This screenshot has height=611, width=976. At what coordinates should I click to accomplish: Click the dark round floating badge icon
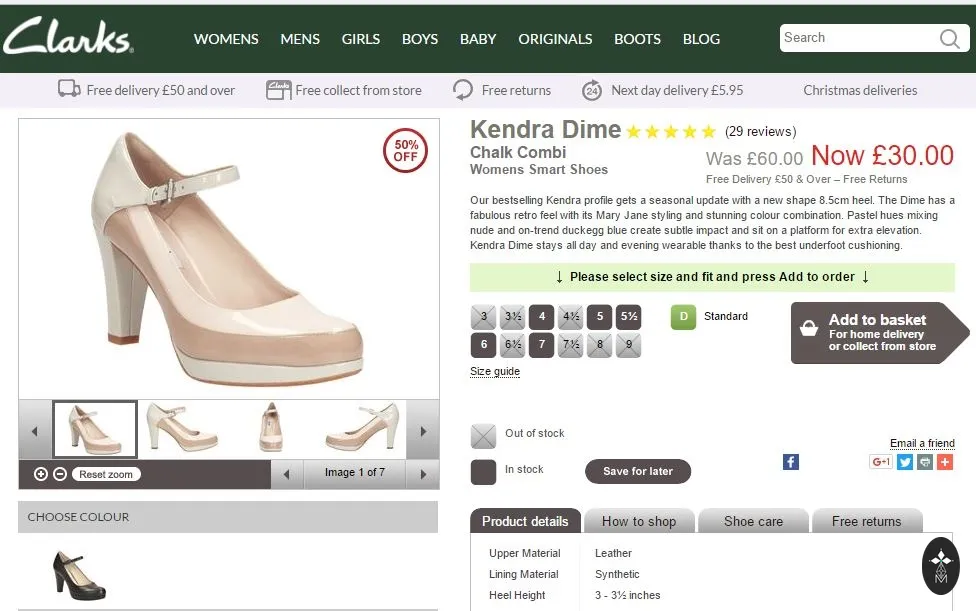pos(941,566)
